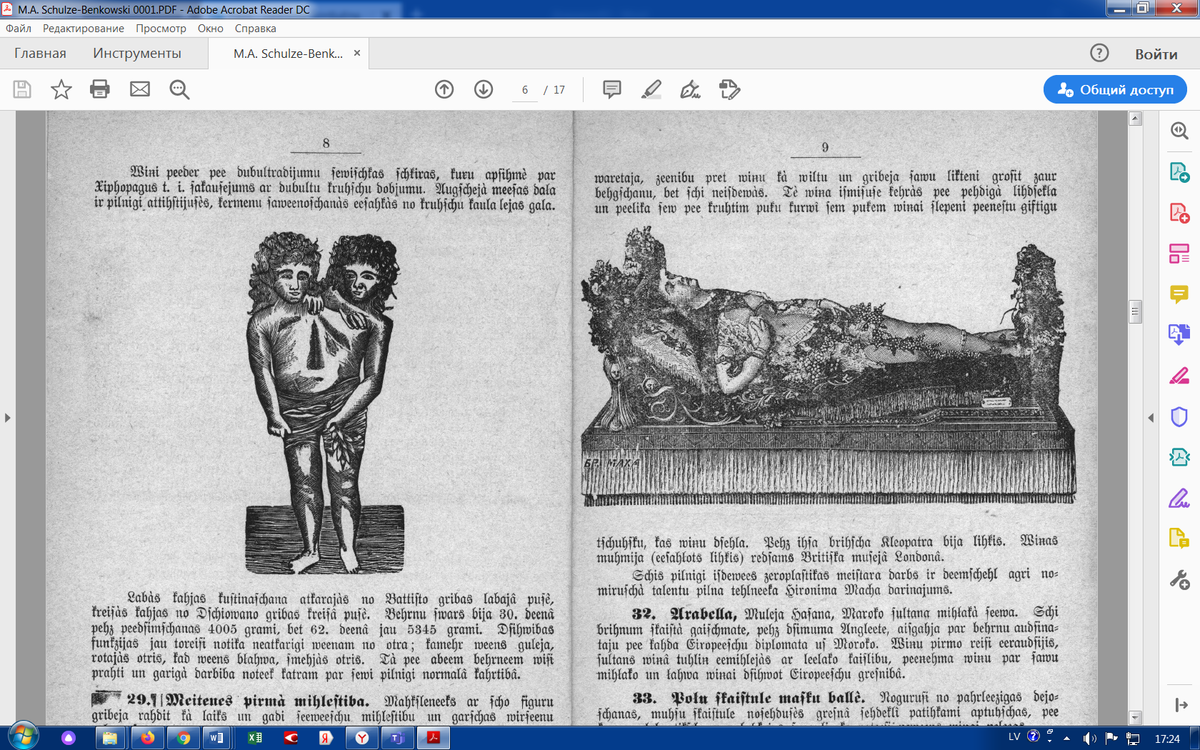1200x750 pixels.
Task: Click the Войти sign-in link
Action: [1156, 54]
